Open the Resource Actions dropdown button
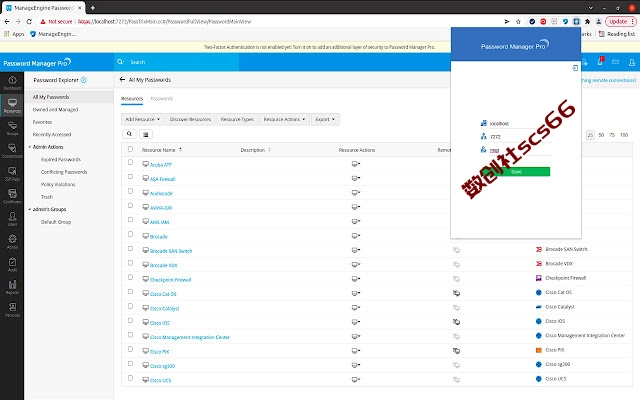640x400 pixels. [x=284, y=119]
